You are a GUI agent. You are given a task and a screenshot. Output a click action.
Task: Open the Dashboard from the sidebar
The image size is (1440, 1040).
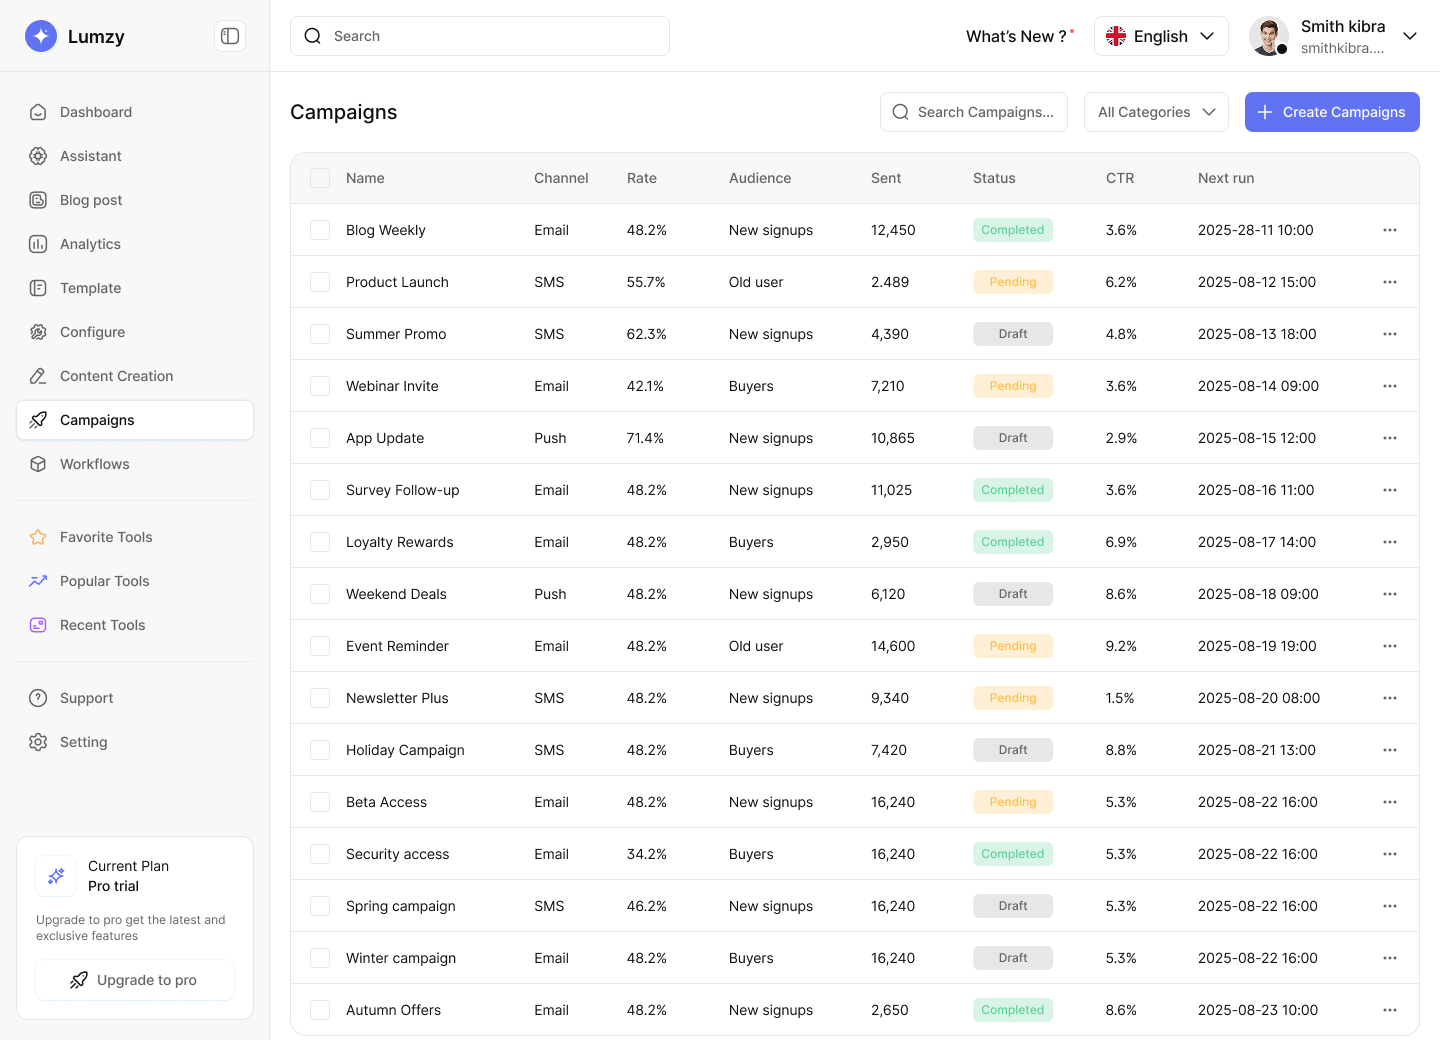pyautogui.click(x=95, y=112)
